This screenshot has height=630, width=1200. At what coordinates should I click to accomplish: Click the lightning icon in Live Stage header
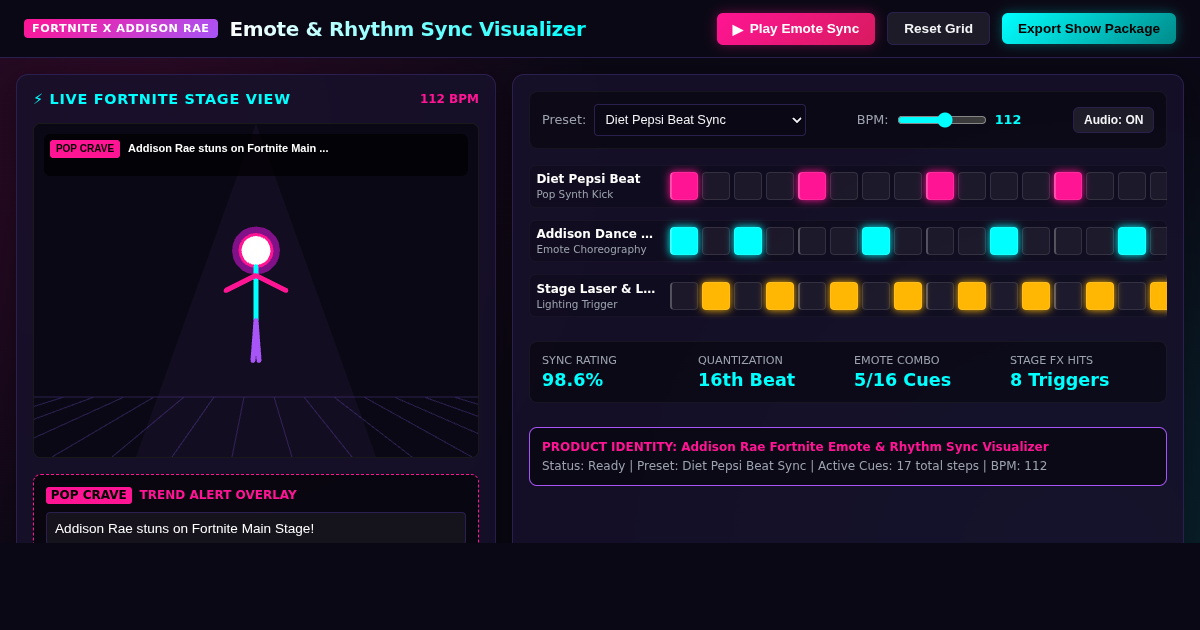click(38, 99)
